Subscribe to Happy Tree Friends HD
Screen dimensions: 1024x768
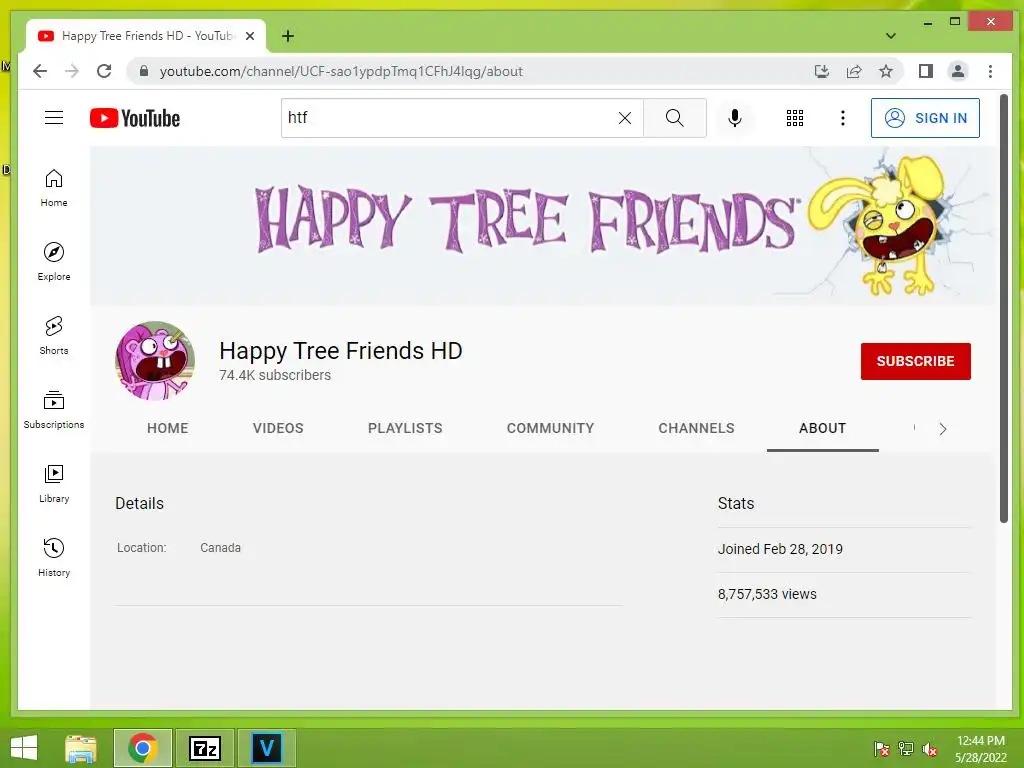(916, 361)
